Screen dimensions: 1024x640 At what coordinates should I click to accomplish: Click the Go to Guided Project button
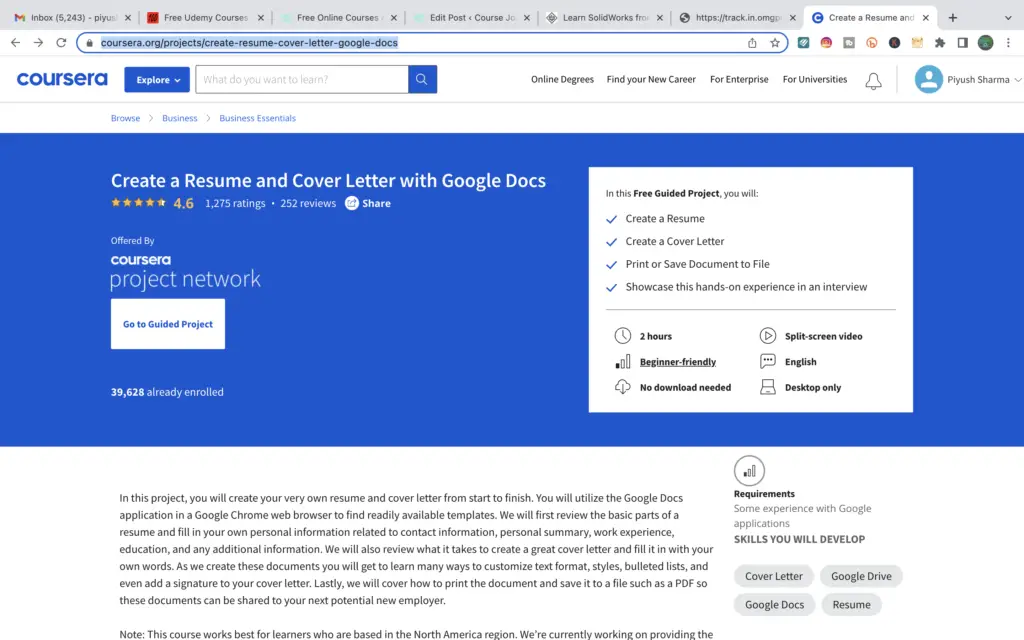[168, 324]
